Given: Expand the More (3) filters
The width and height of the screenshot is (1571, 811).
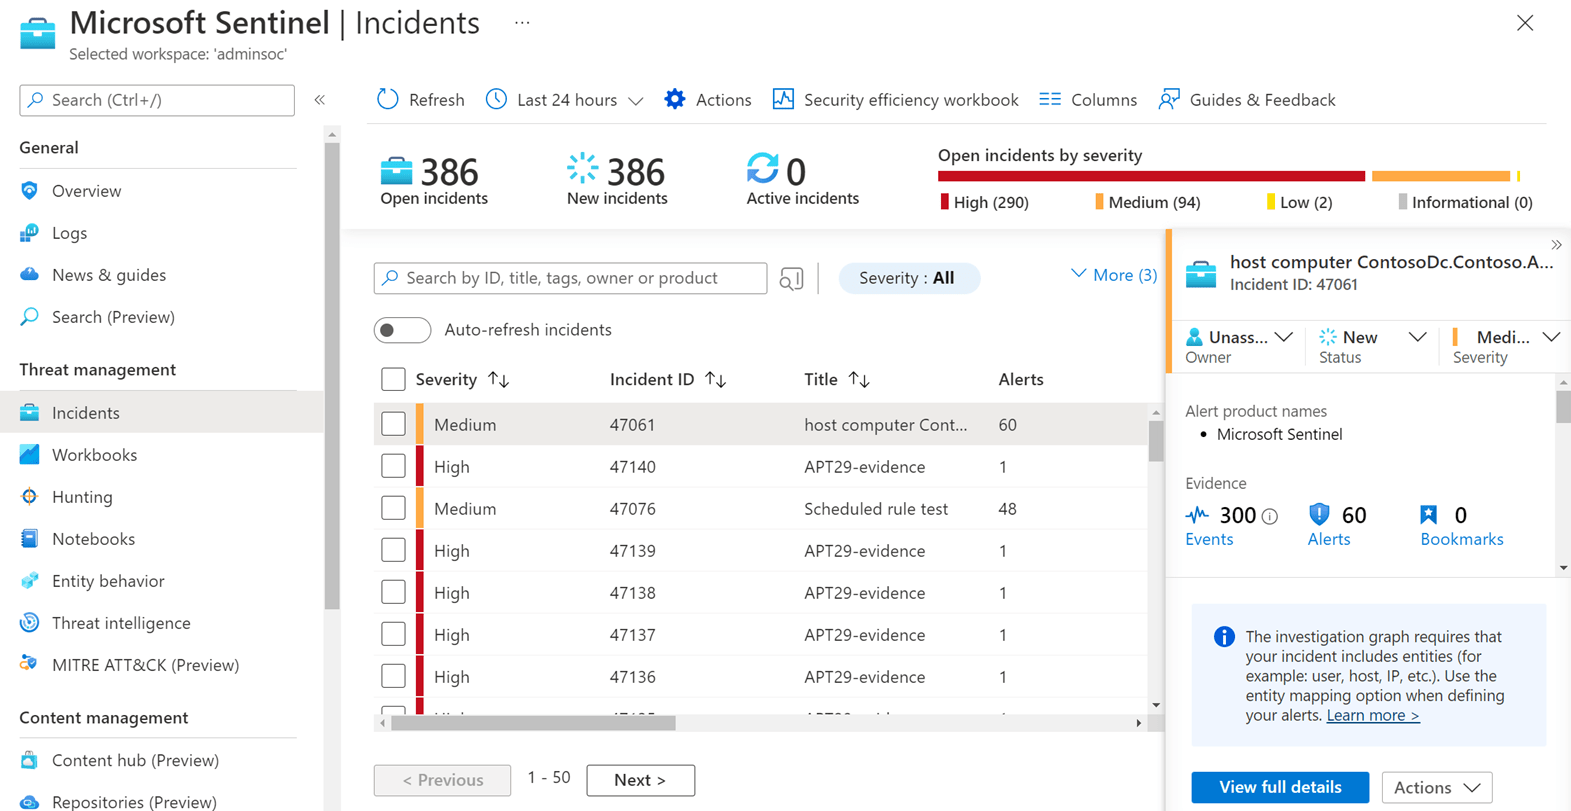Looking at the screenshot, I should [x=1114, y=275].
